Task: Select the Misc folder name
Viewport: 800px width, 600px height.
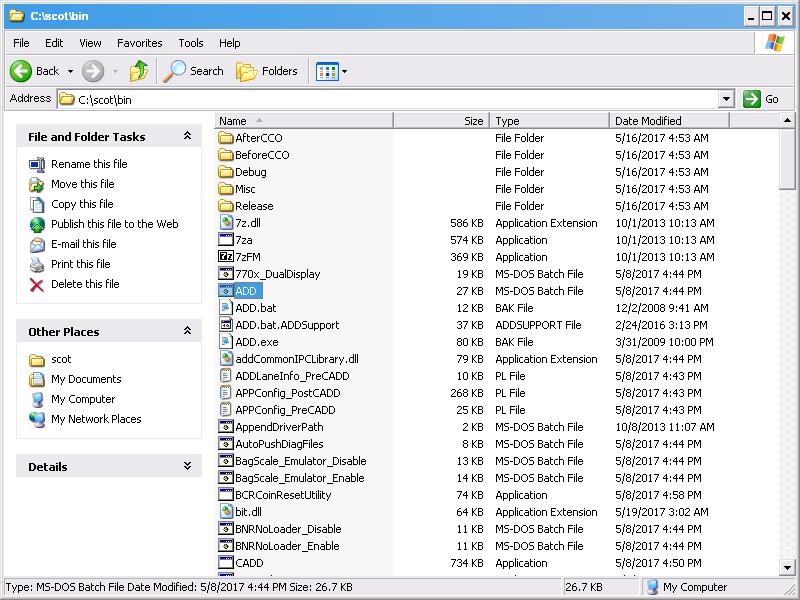Action: click(x=245, y=189)
